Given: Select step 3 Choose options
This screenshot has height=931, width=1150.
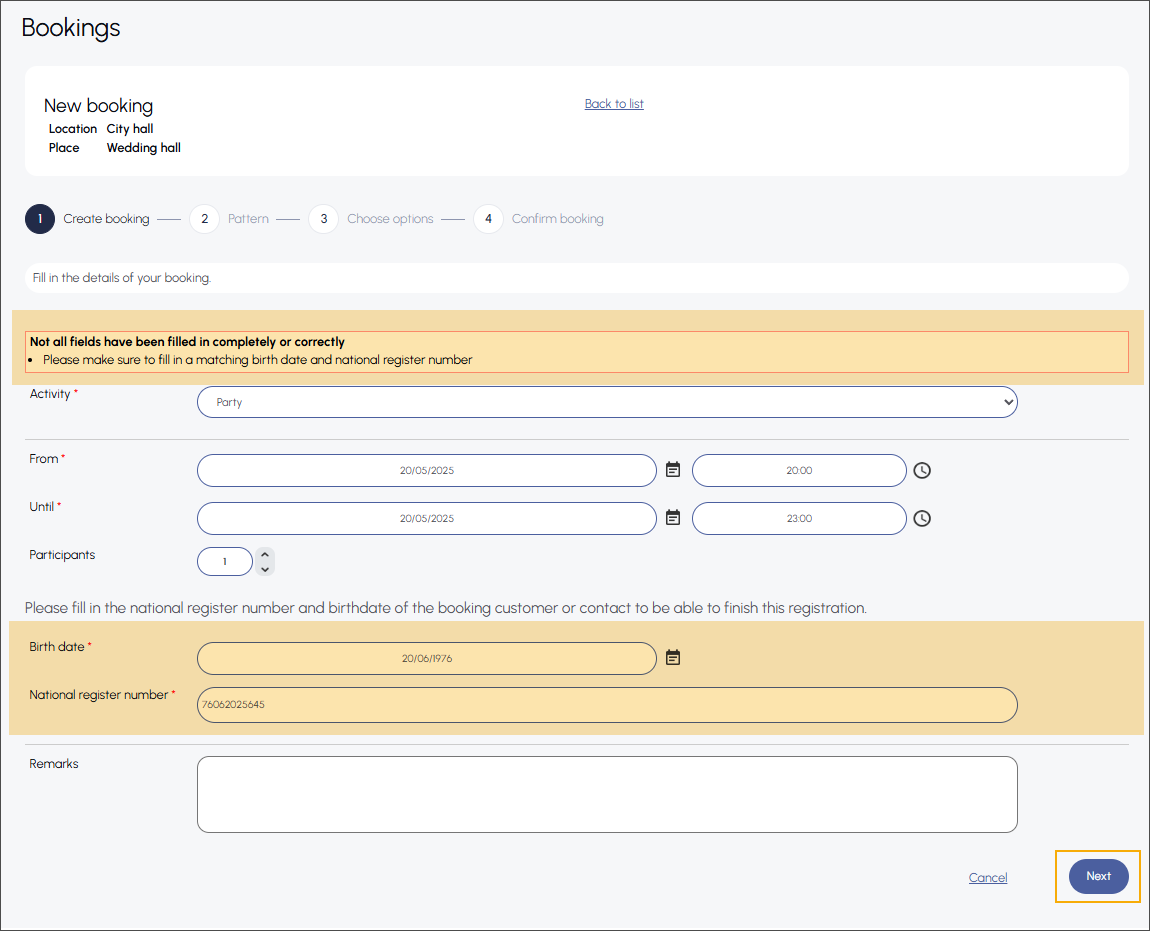Looking at the screenshot, I should pos(324,219).
